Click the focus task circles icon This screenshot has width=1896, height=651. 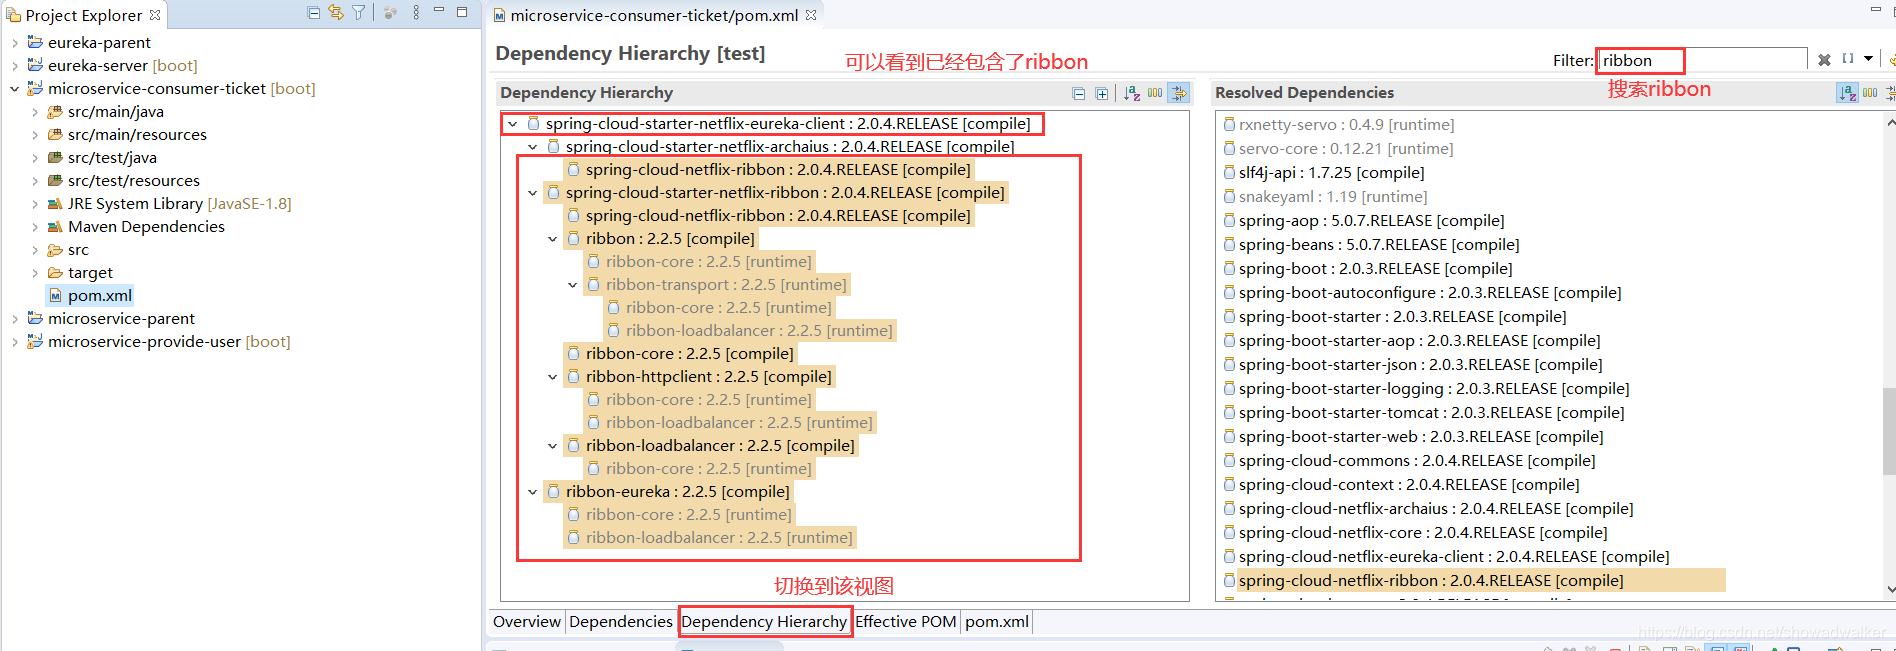(390, 13)
